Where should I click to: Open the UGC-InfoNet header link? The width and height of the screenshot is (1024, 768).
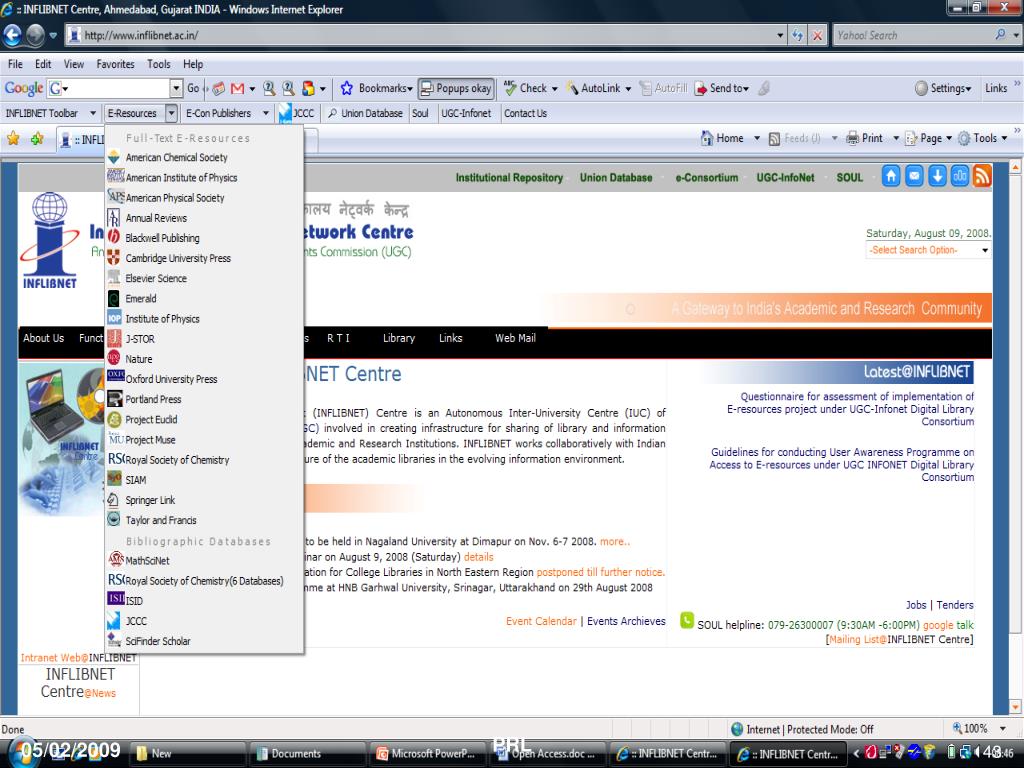(785, 178)
